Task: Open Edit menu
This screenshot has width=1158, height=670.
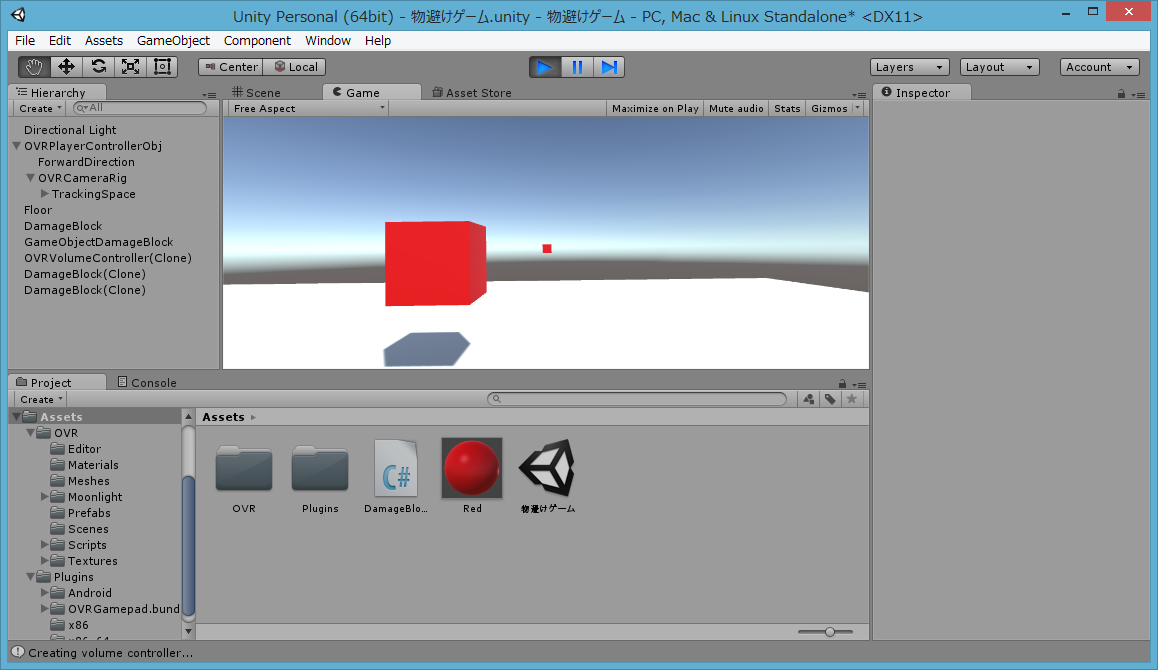Action: pyautogui.click(x=60, y=41)
